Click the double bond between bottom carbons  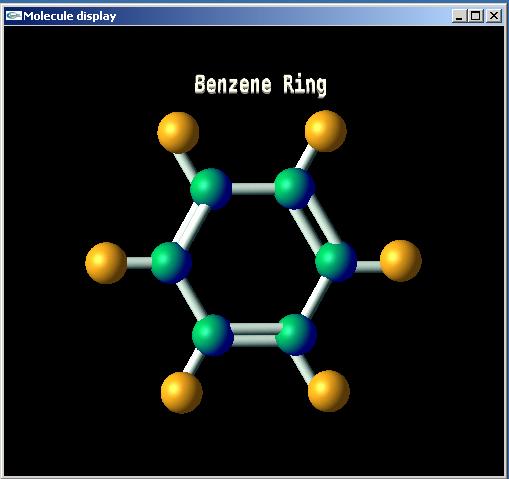[254, 335]
